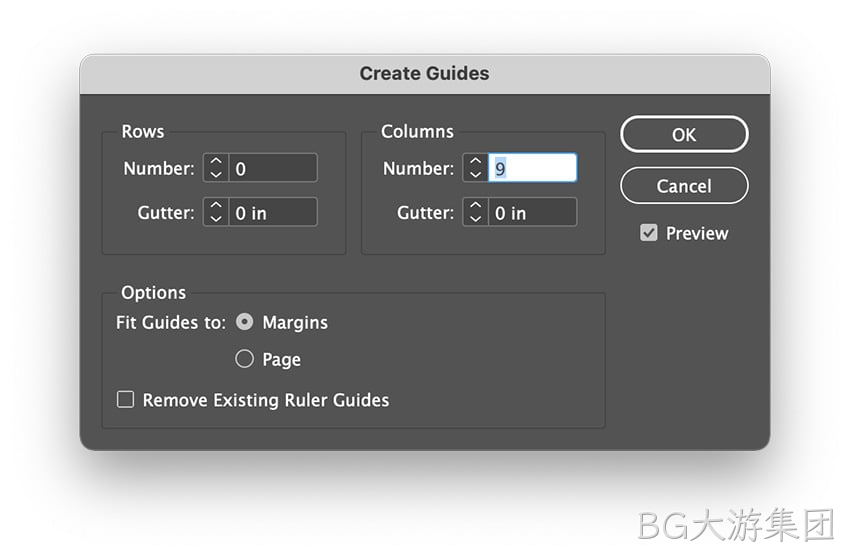Select the Margins radio button

(244, 322)
